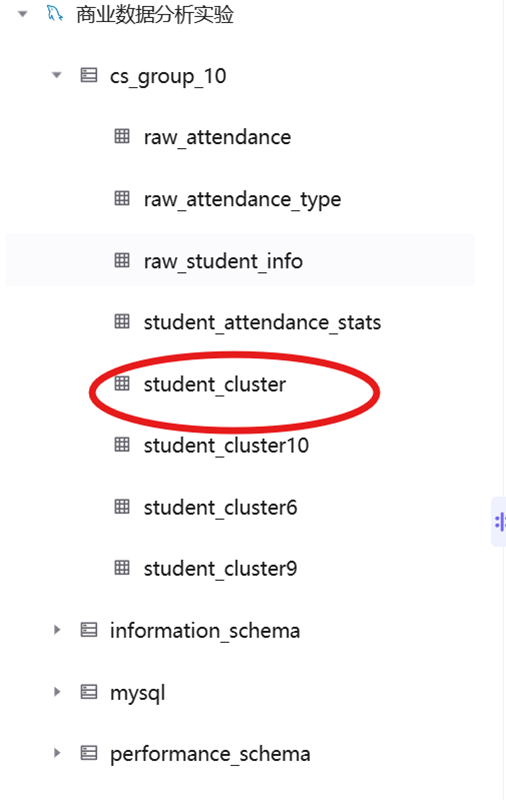Viewport: 506px width, 800px height.
Task: Open the student_cluster9 table
Action: tap(220, 569)
